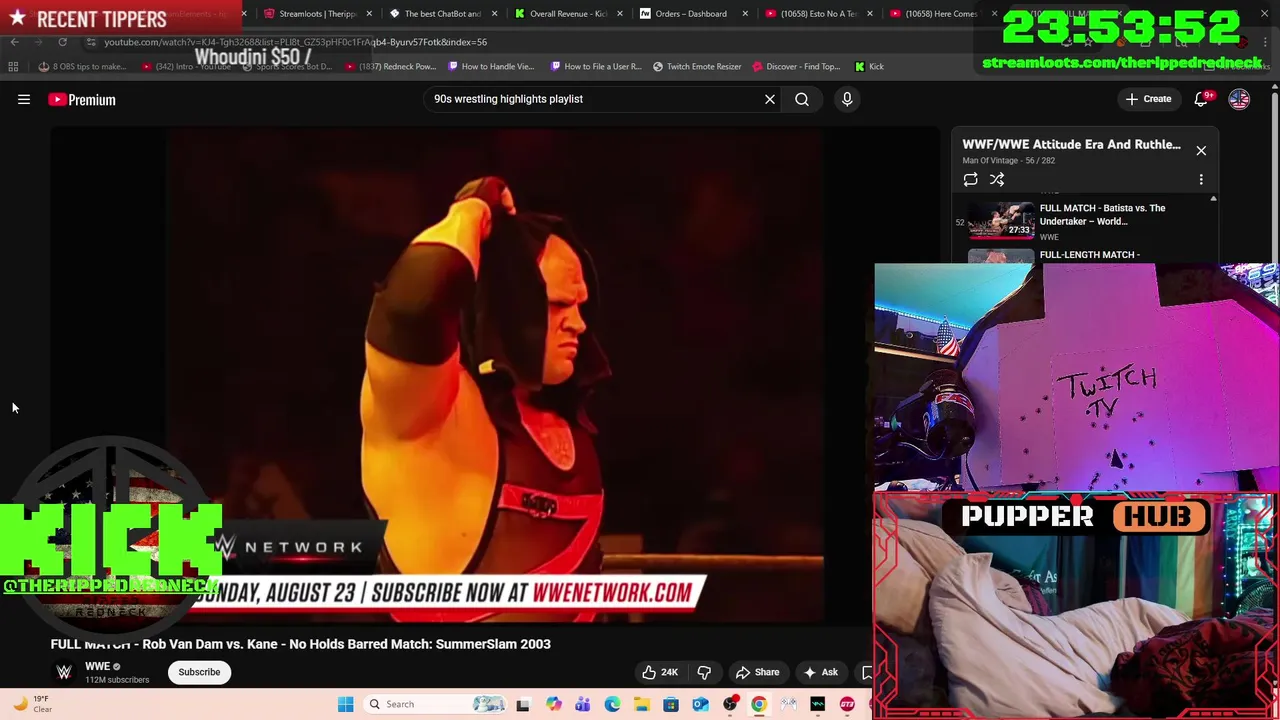Reload the page in the browser

coord(62,42)
